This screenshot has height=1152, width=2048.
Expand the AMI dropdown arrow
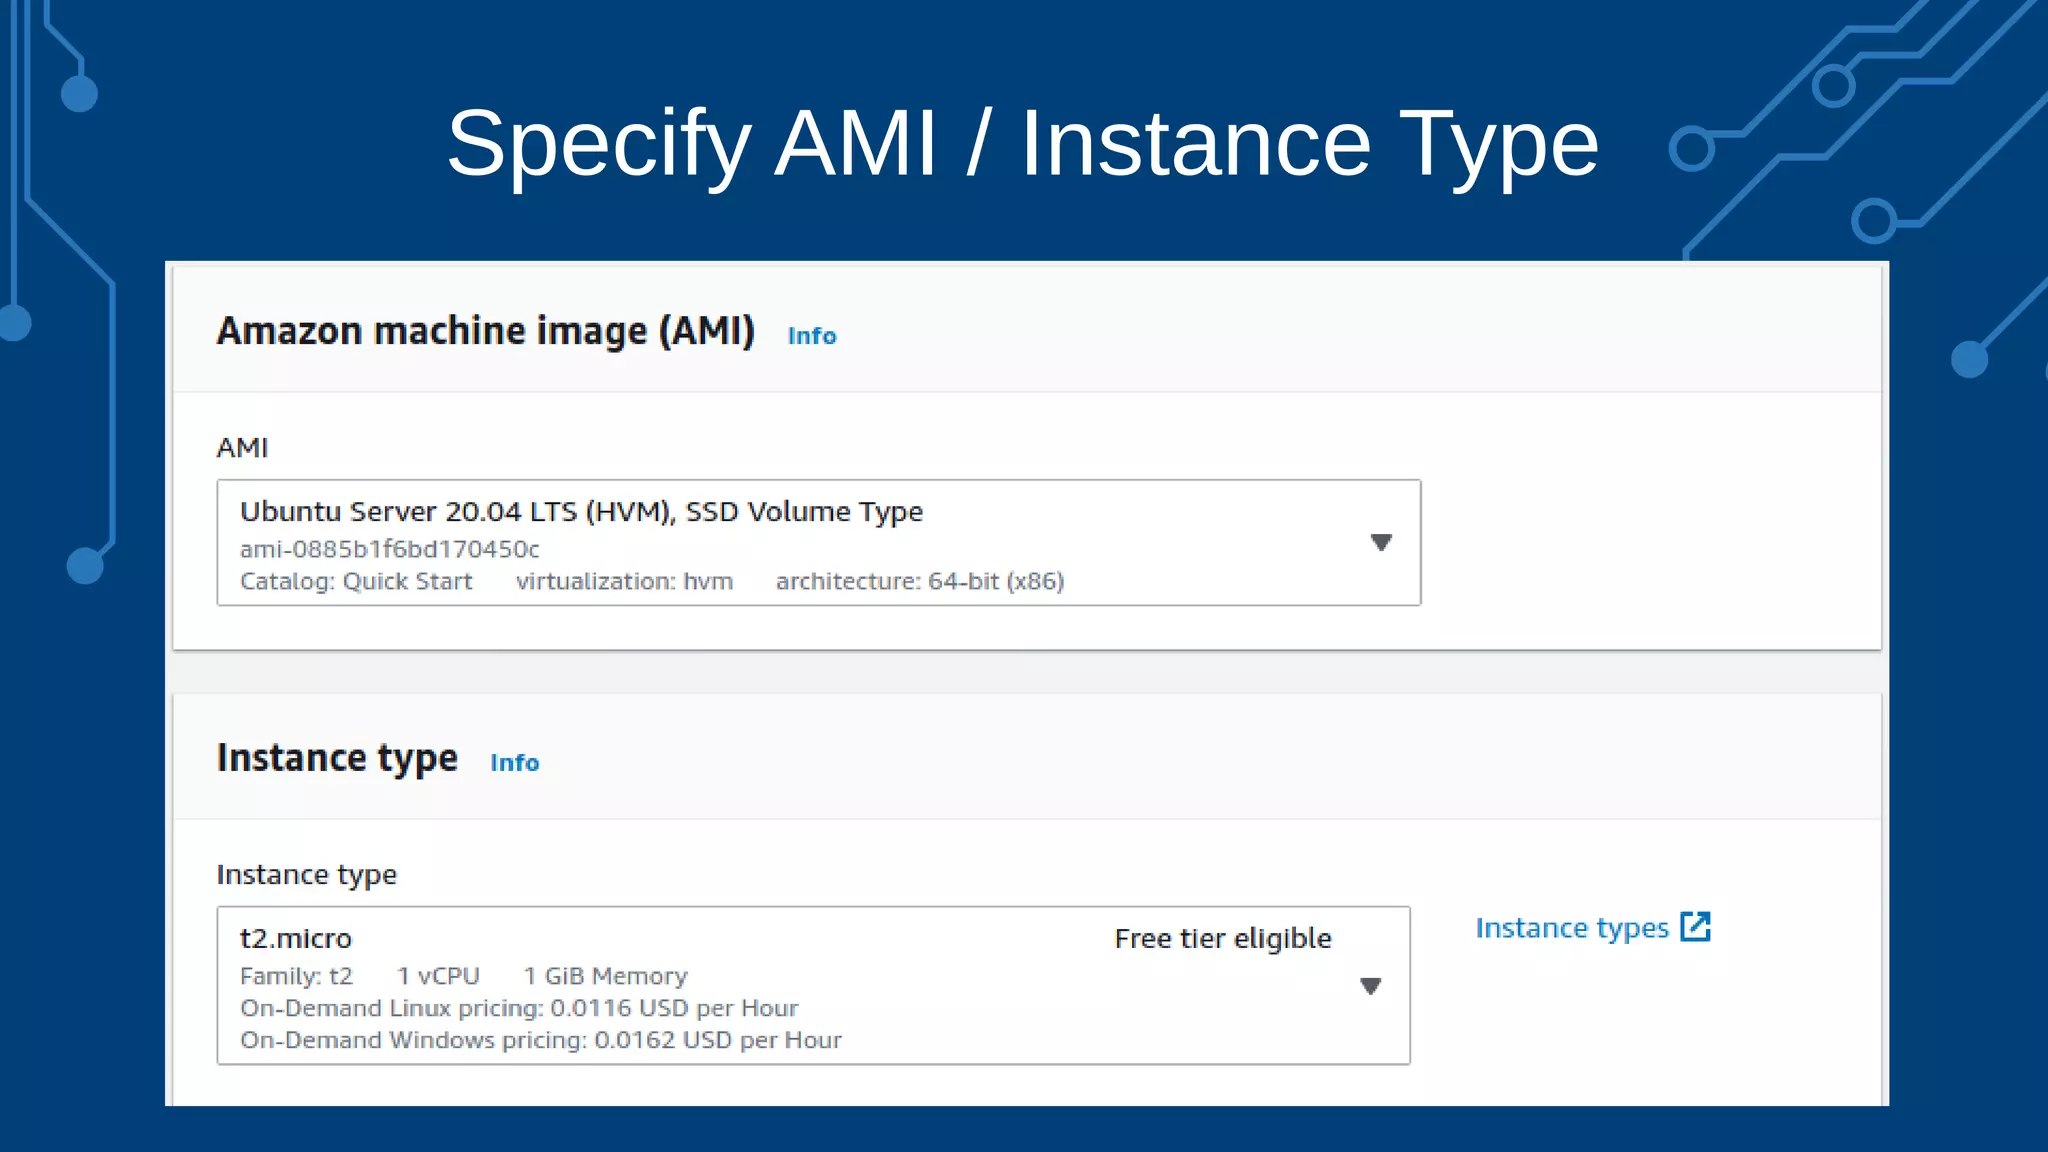(1381, 542)
